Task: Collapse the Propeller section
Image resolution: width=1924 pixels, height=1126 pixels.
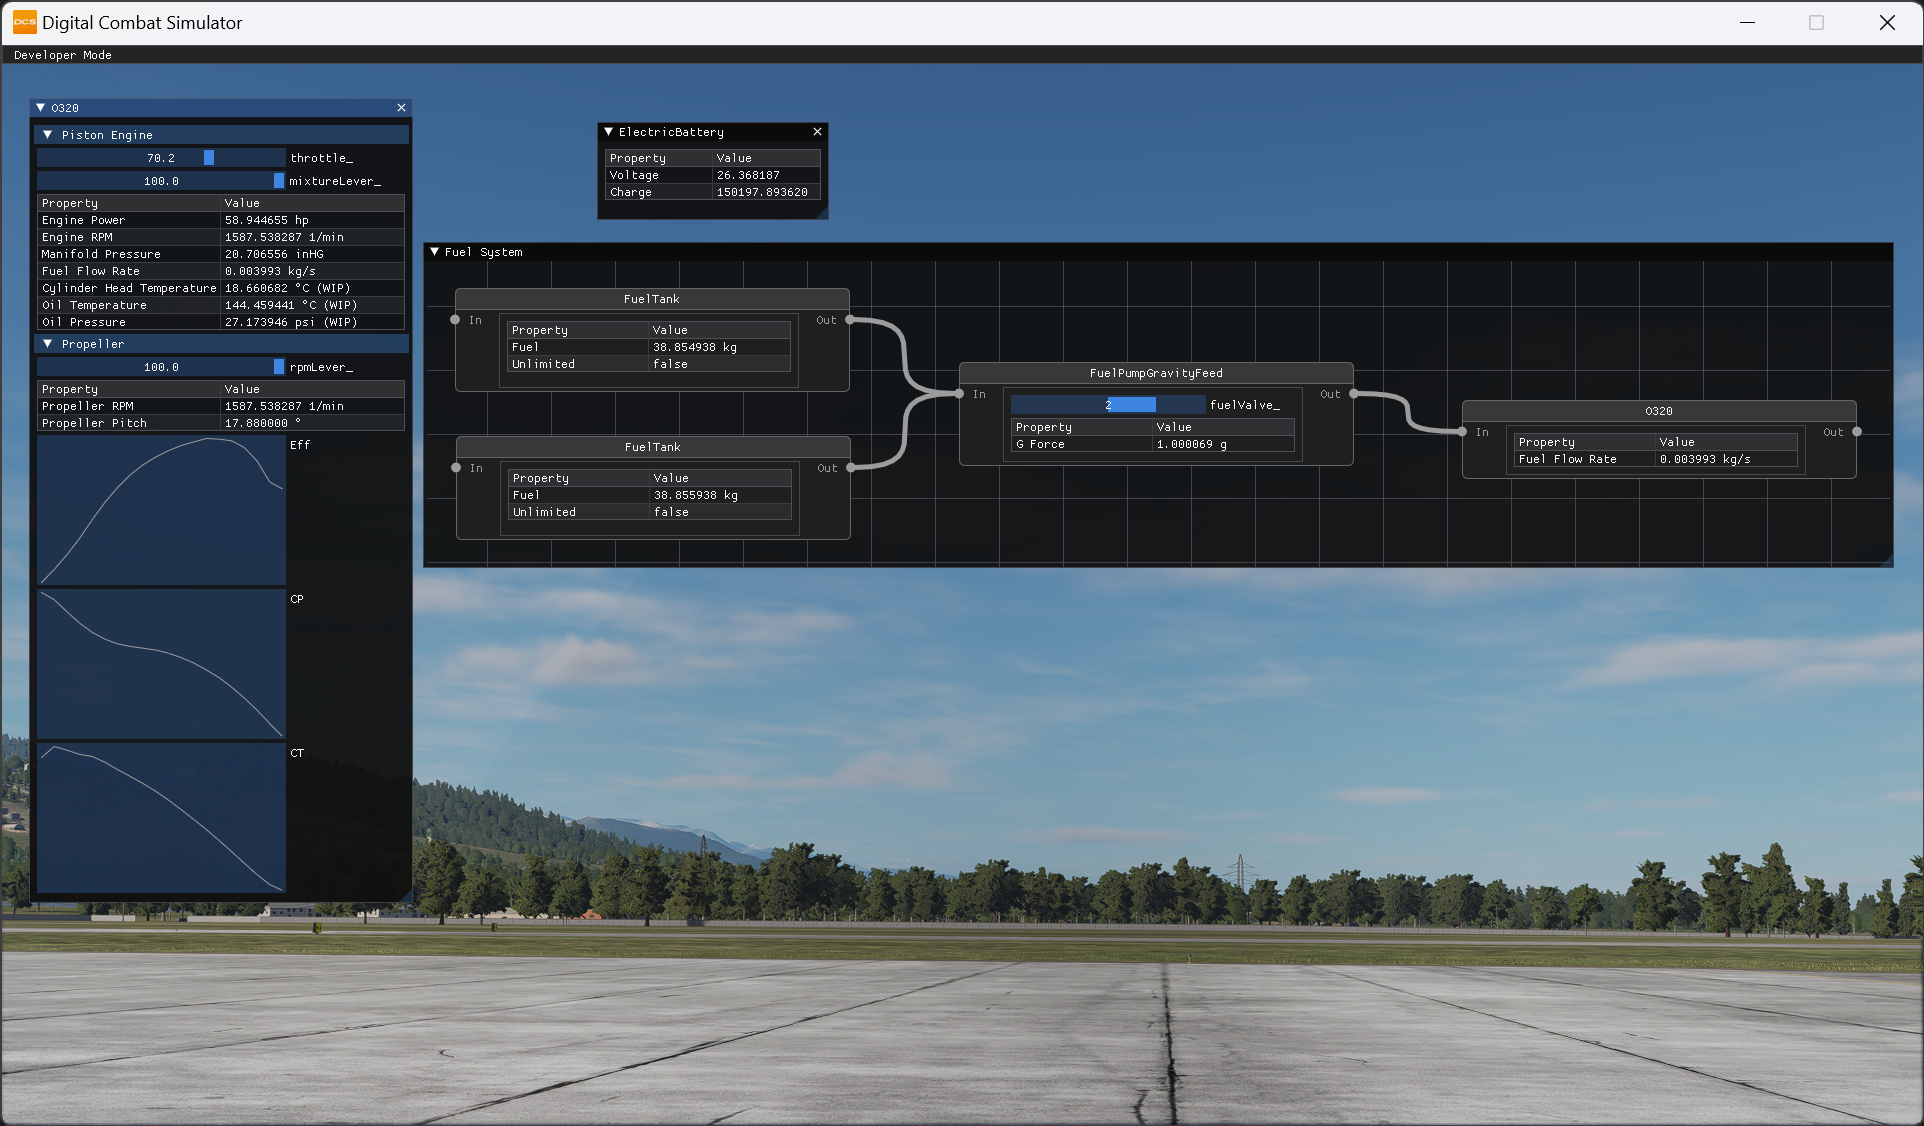Action: pos(47,344)
